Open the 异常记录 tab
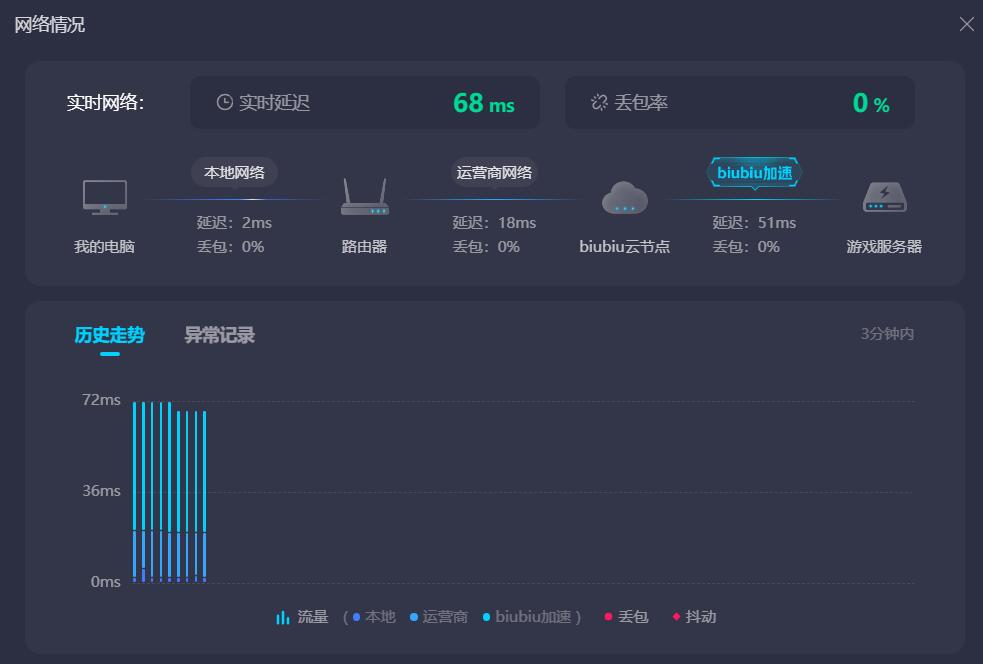983x664 pixels. pos(219,335)
